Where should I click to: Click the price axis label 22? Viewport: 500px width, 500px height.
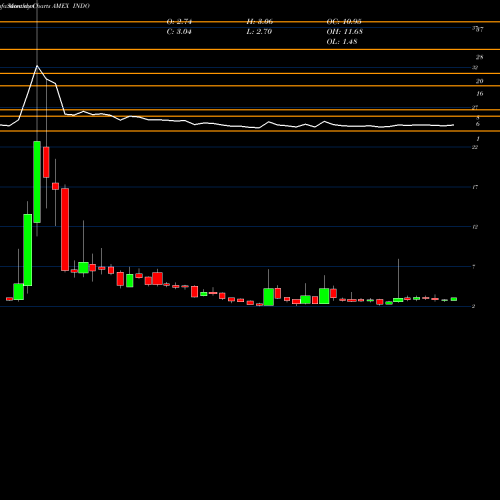click(475, 147)
